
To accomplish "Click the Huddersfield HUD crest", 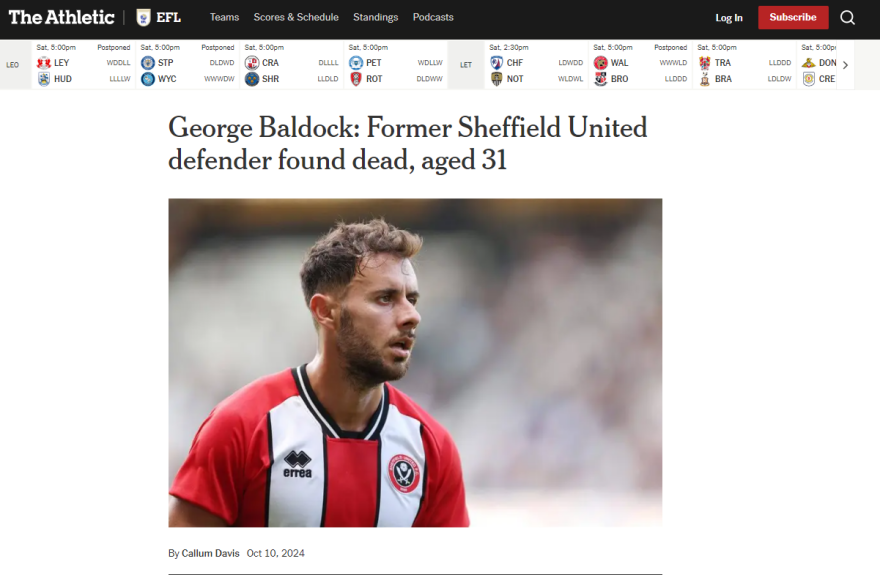I will click(x=44, y=79).
